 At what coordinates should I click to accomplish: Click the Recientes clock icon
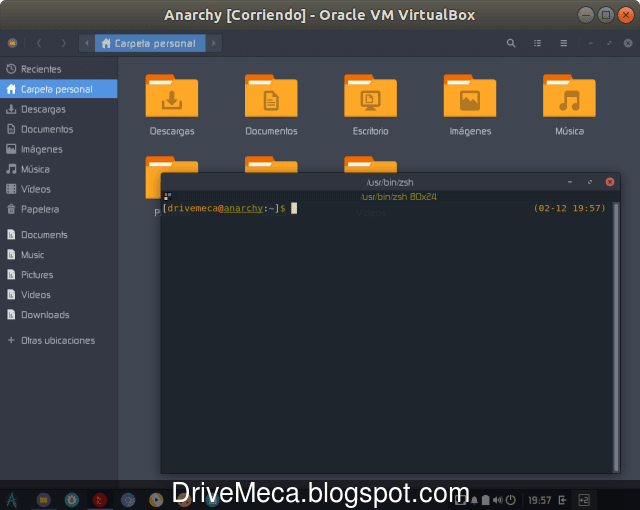(11, 69)
